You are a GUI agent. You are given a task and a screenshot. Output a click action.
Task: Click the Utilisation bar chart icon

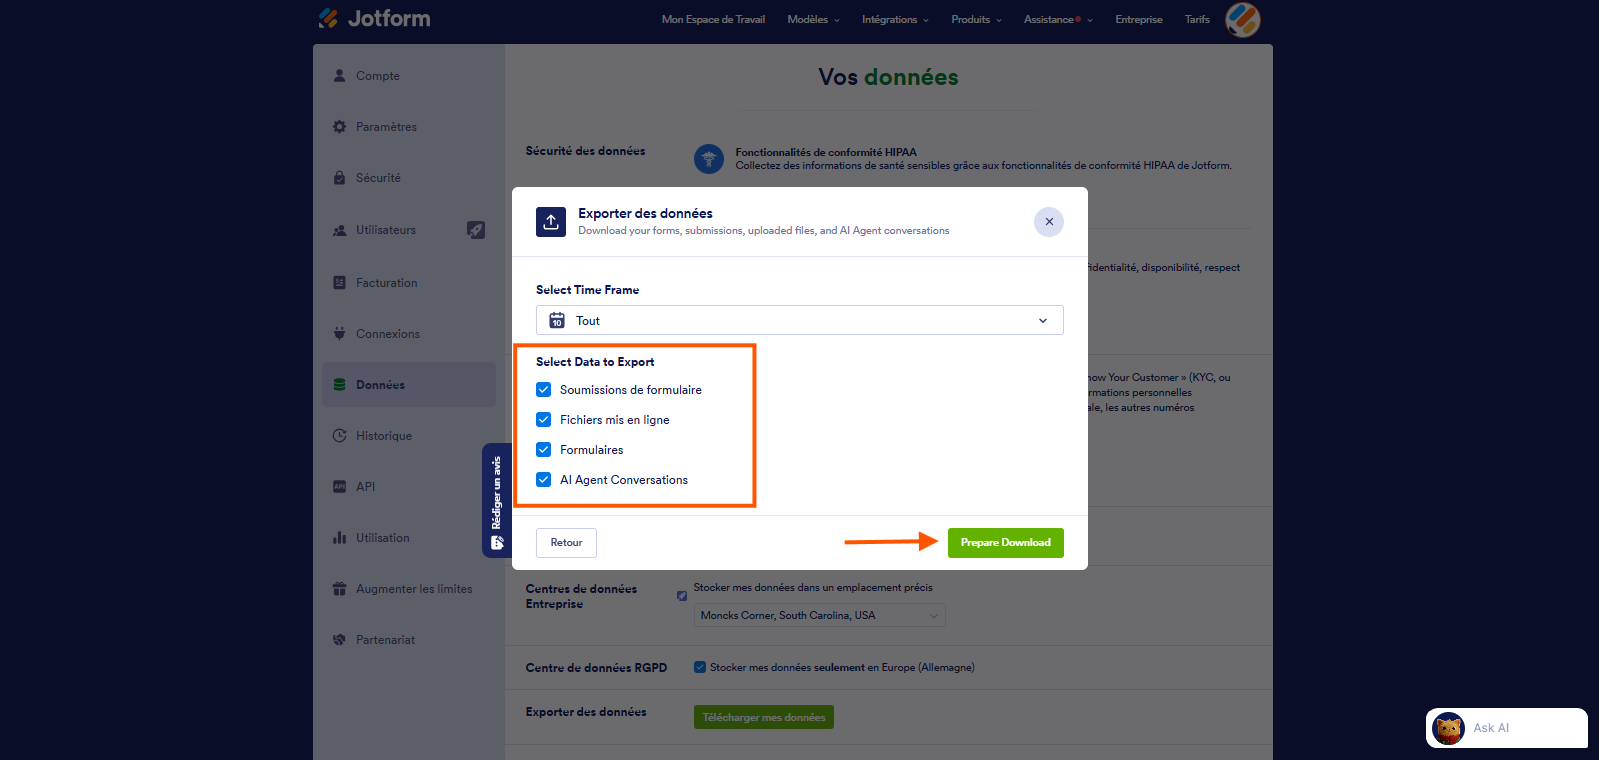tap(339, 537)
